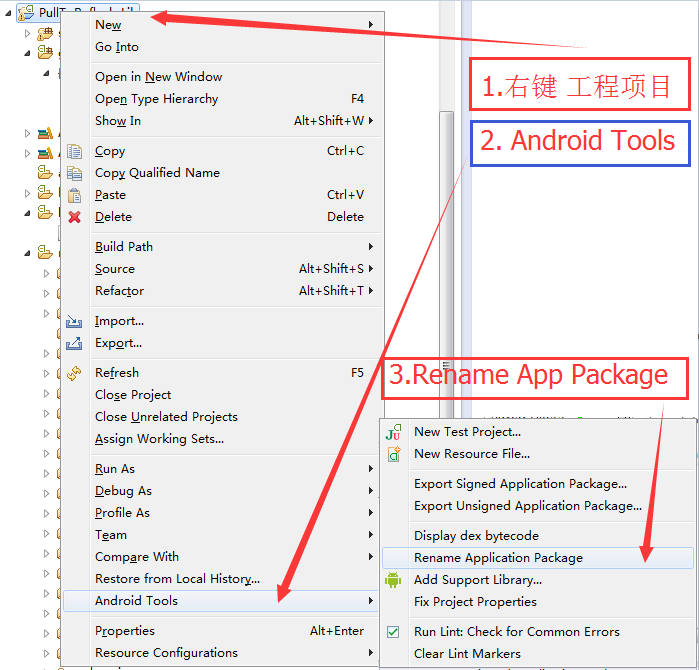This screenshot has height=670, width=699.
Task: Select Close Project
Action: coord(223,395)
